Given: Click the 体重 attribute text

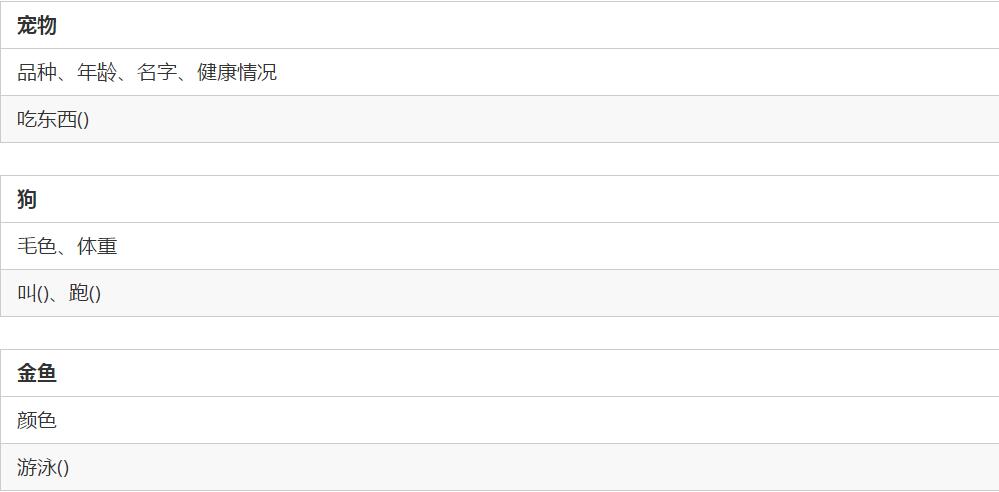Looking at the screenshot, I should pos(97,247).
